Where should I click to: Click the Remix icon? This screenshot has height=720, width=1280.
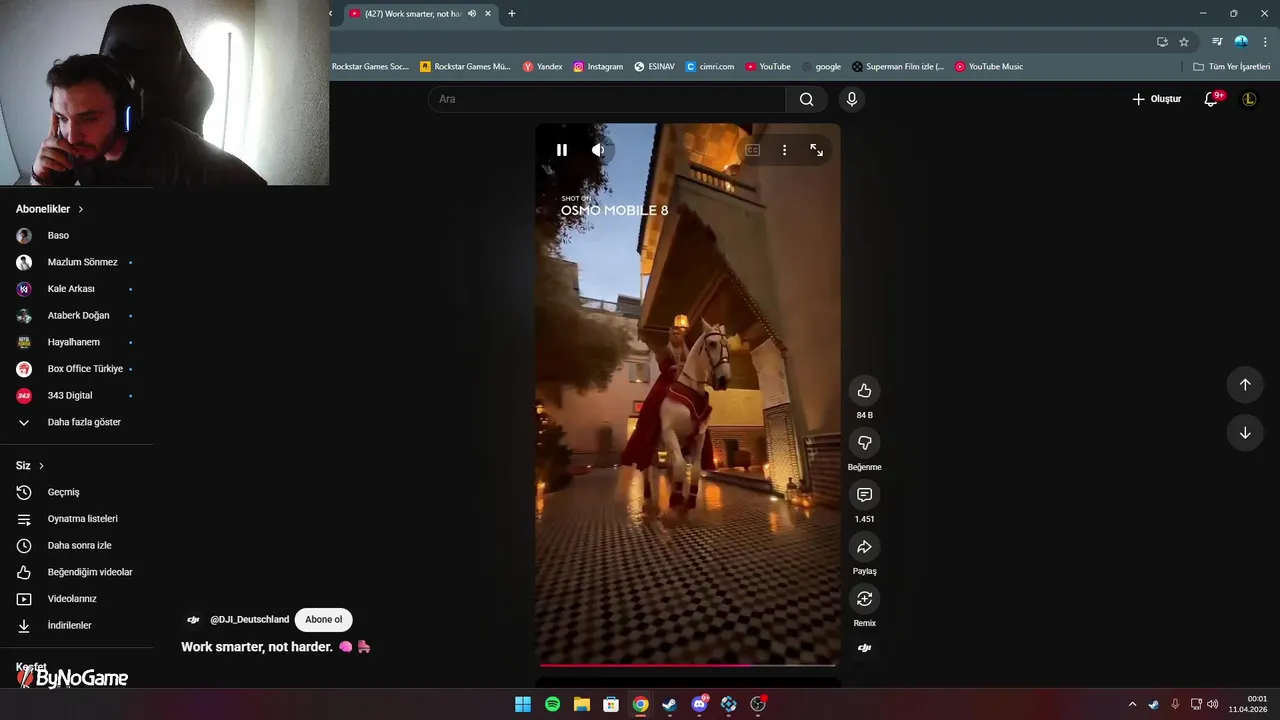click(864, 599)
